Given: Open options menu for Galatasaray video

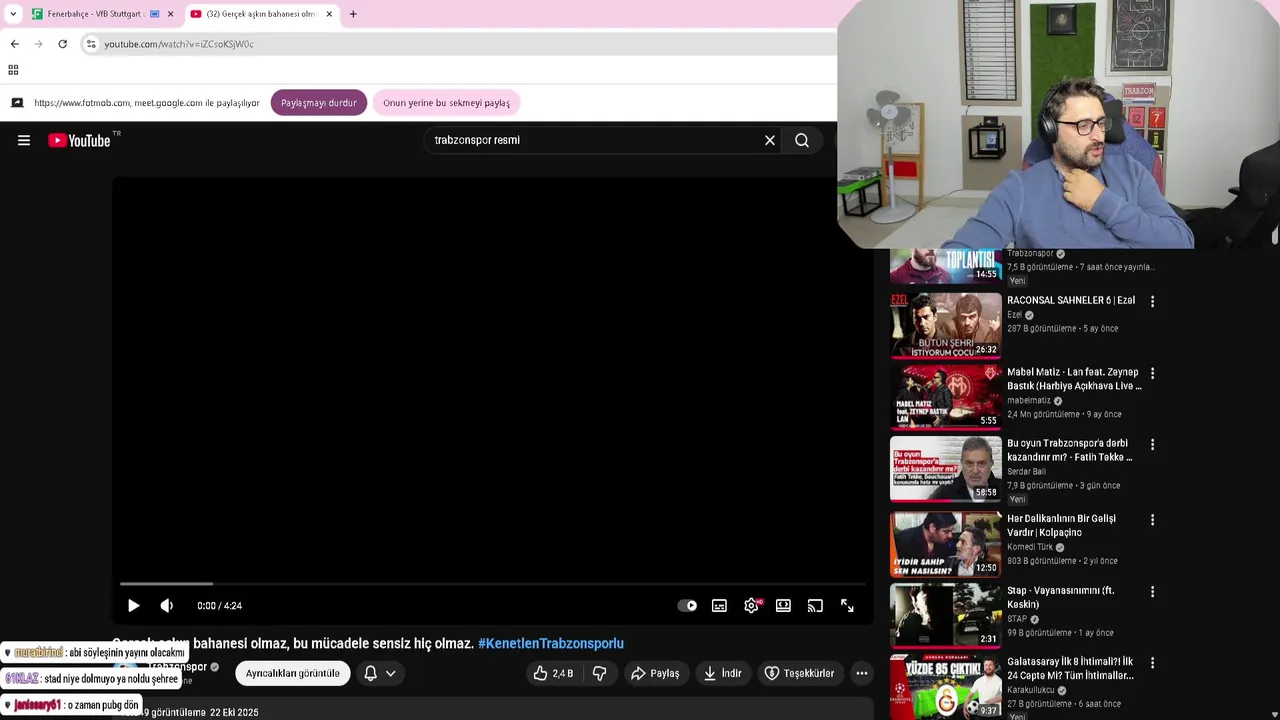Looking at the screenshot, I should pyautogui.click(x=1152, y=663).
